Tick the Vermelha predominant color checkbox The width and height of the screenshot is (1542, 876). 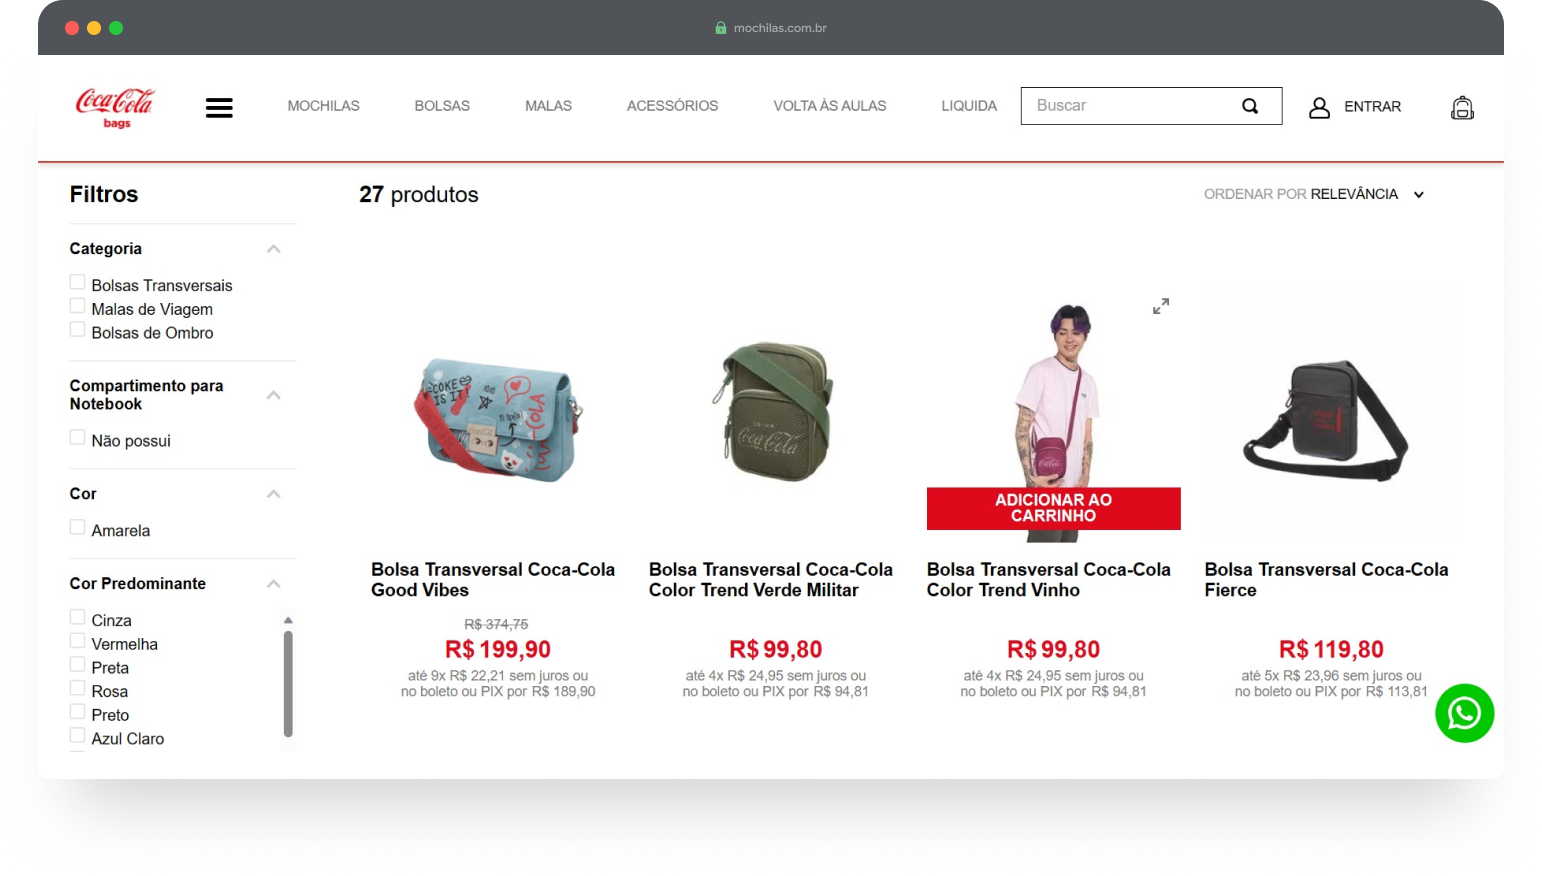(77, 641)
